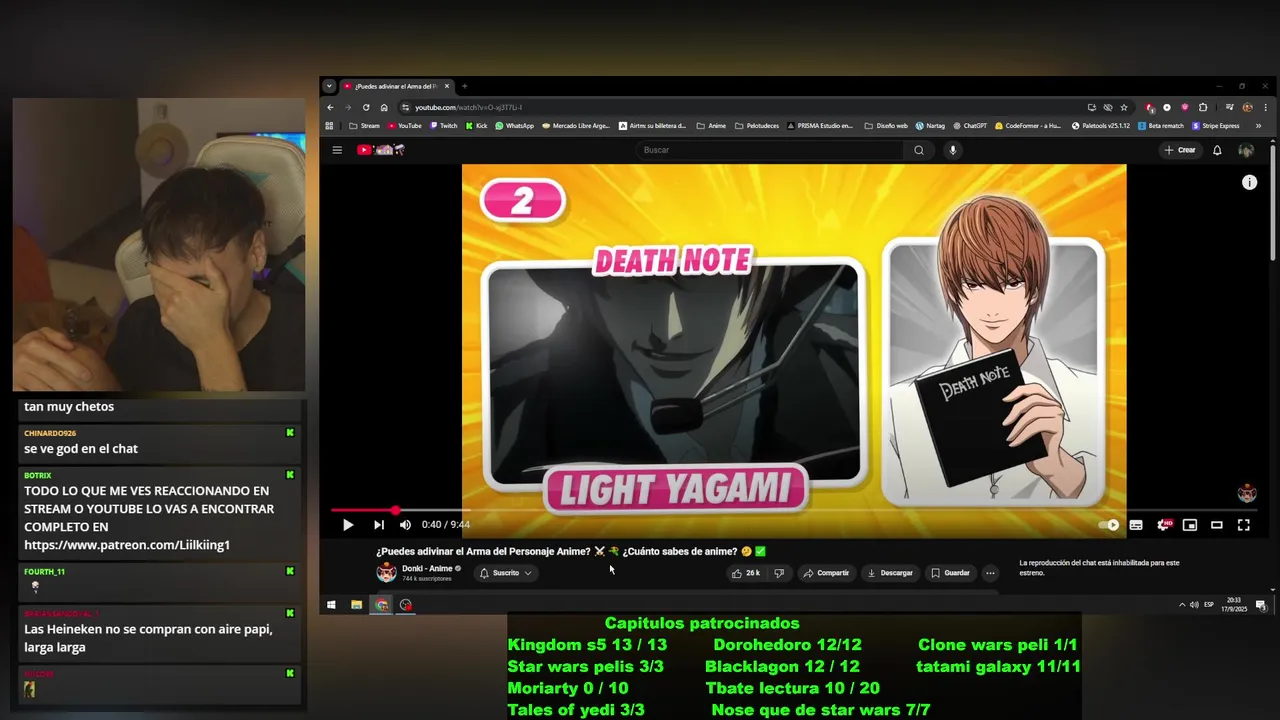Expand hidden bookmarks with chevron

tap(1258, 126)
